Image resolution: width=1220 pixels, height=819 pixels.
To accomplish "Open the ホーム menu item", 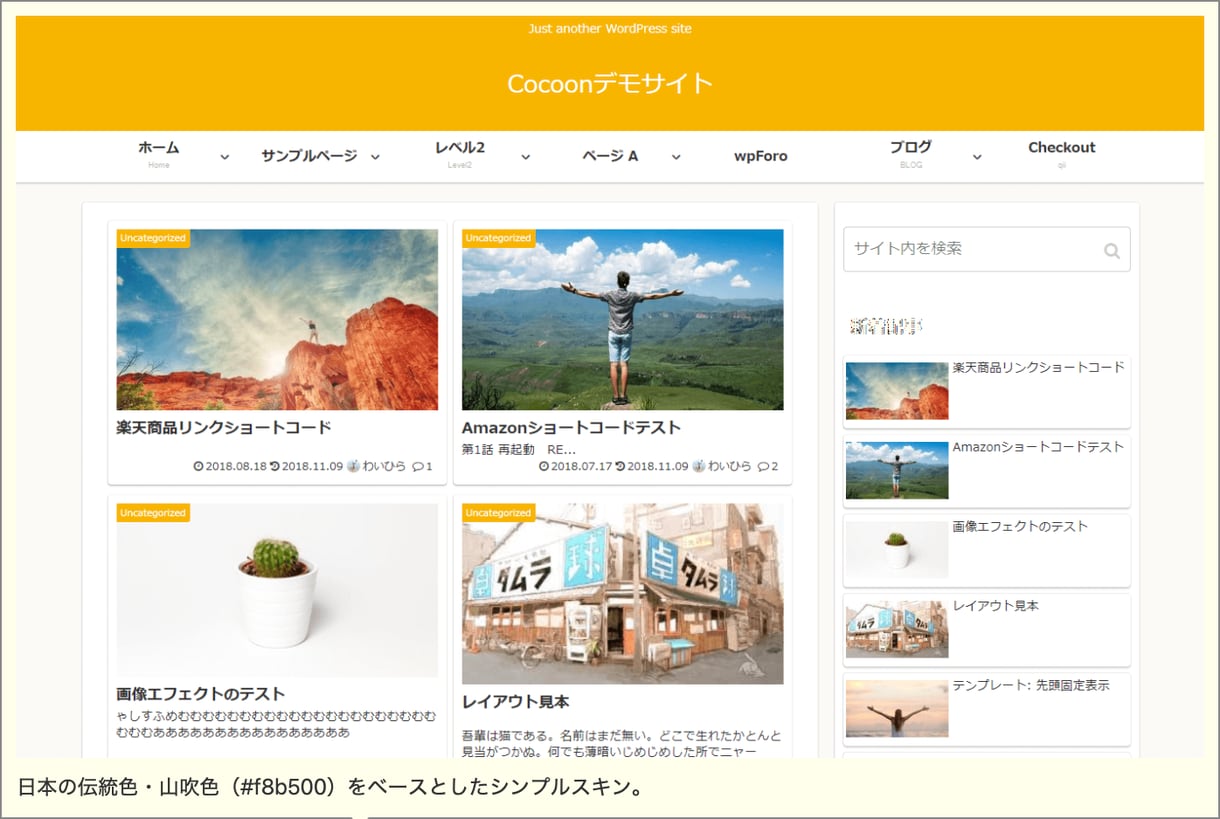I will [159, 147].
